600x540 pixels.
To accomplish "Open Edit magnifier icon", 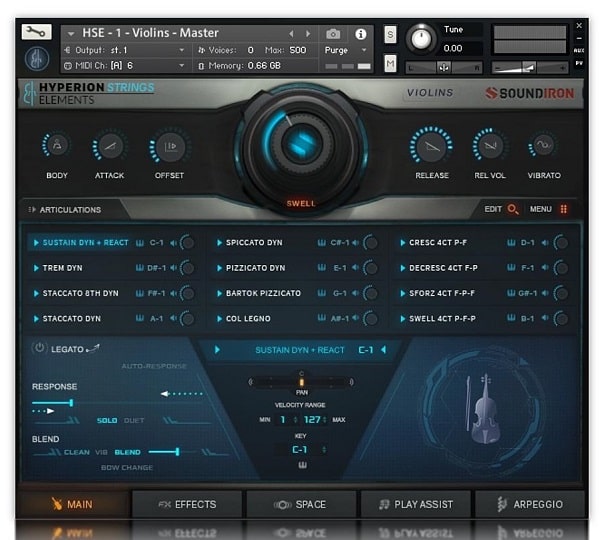I will [513, 209].
